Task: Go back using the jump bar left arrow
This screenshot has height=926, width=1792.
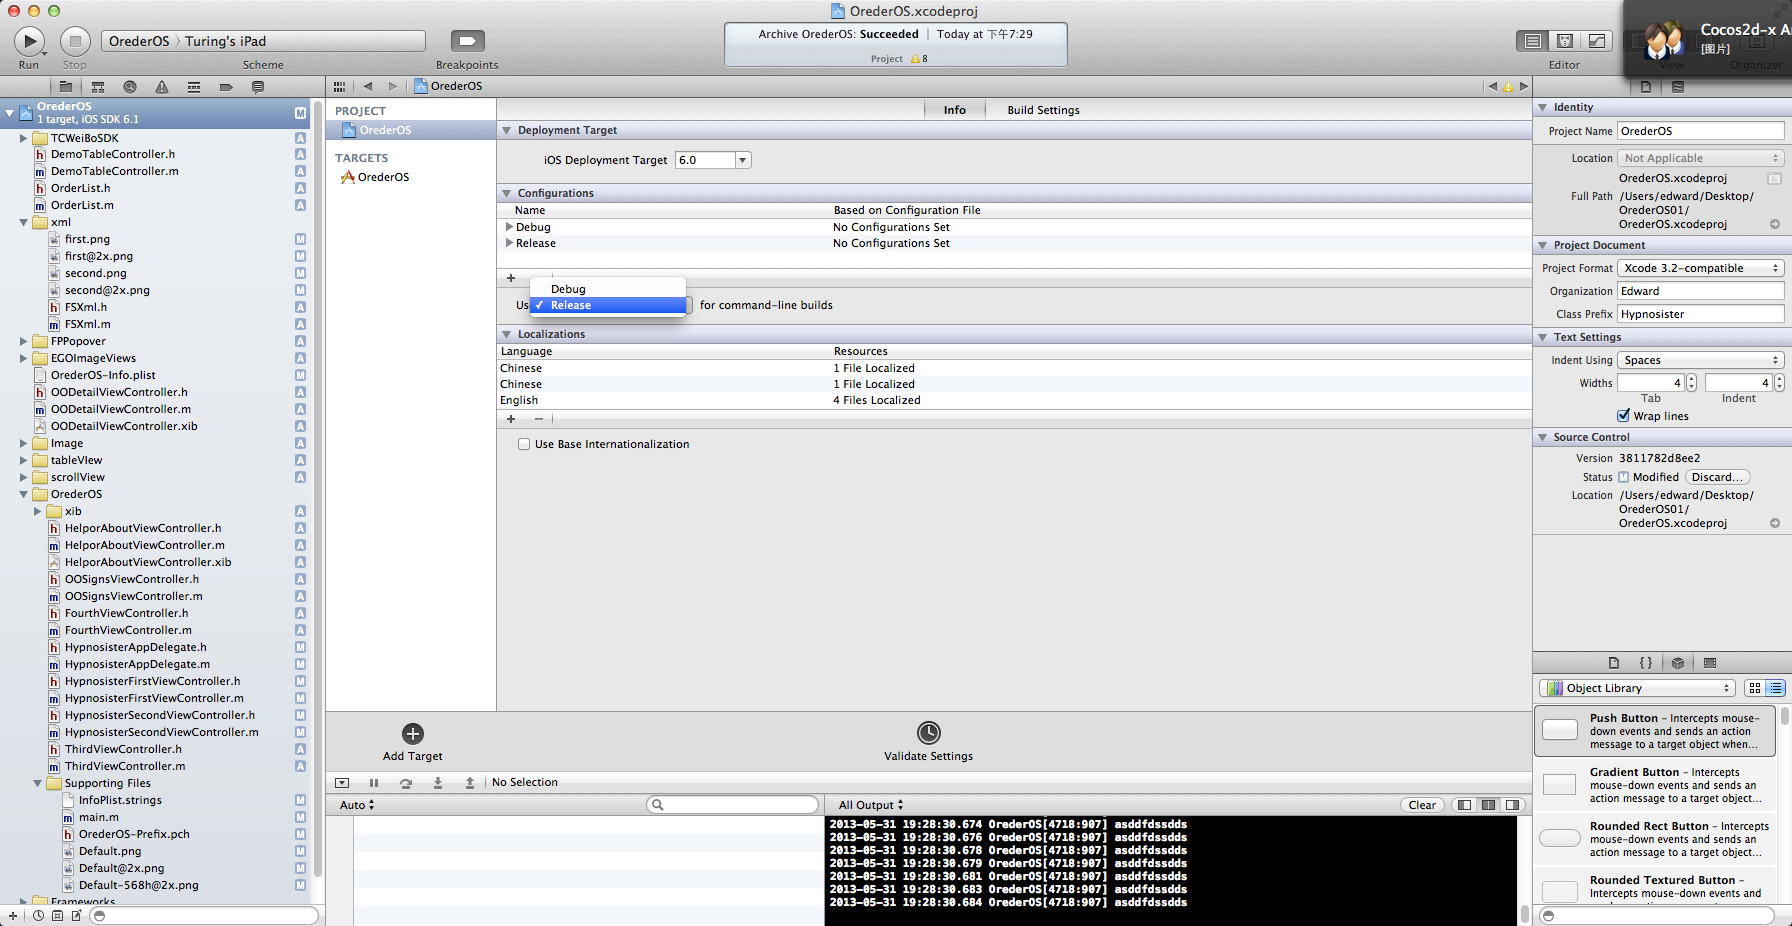Action: tap(368, 86)
